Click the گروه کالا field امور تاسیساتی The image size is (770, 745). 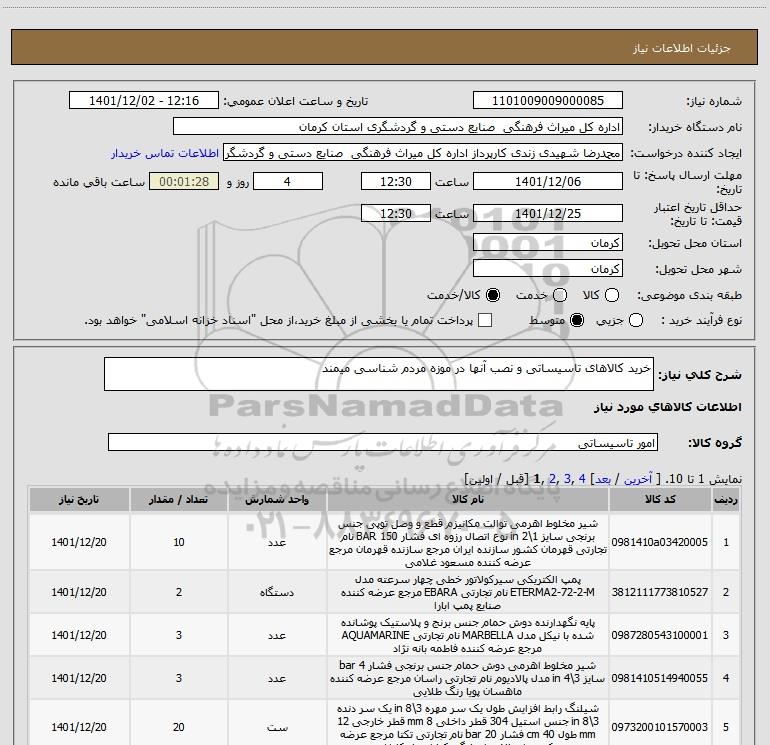coord(383,442)
